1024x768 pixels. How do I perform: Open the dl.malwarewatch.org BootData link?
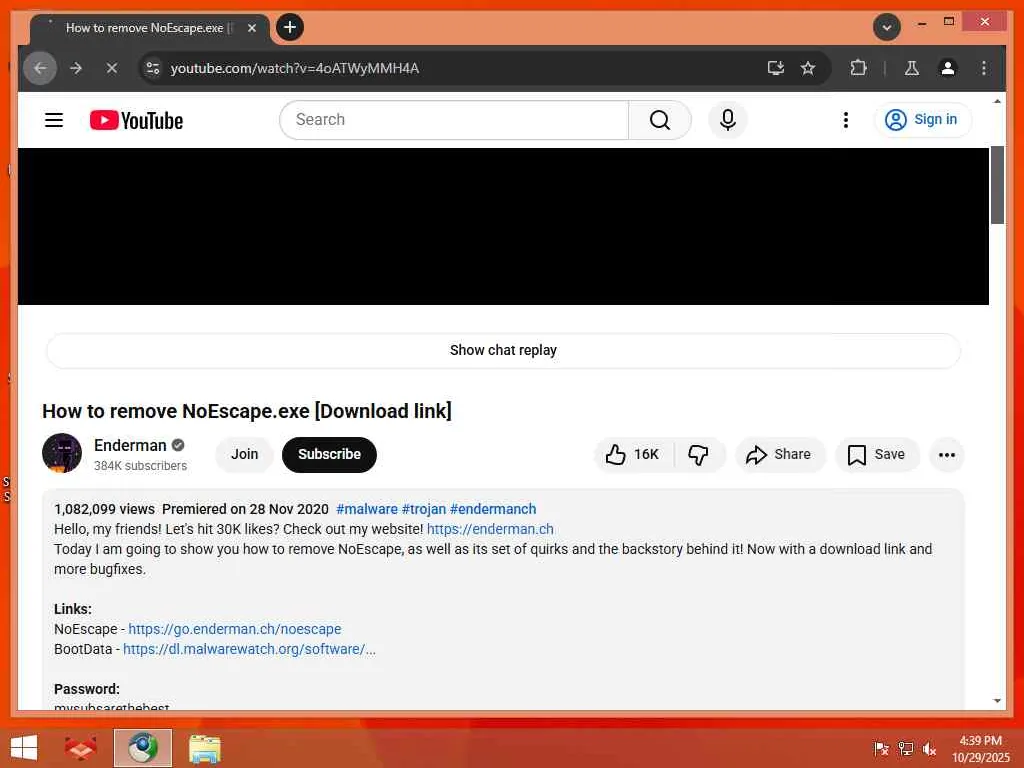(249, 649)
